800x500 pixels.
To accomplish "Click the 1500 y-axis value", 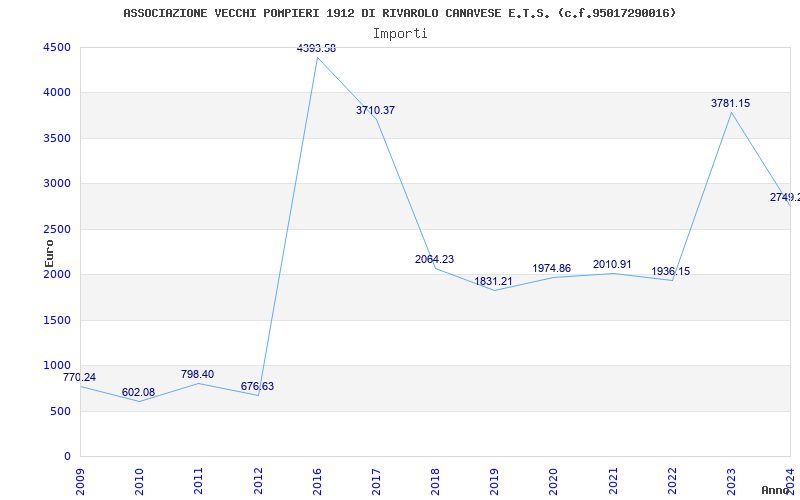I will click(x=57, y=320).
